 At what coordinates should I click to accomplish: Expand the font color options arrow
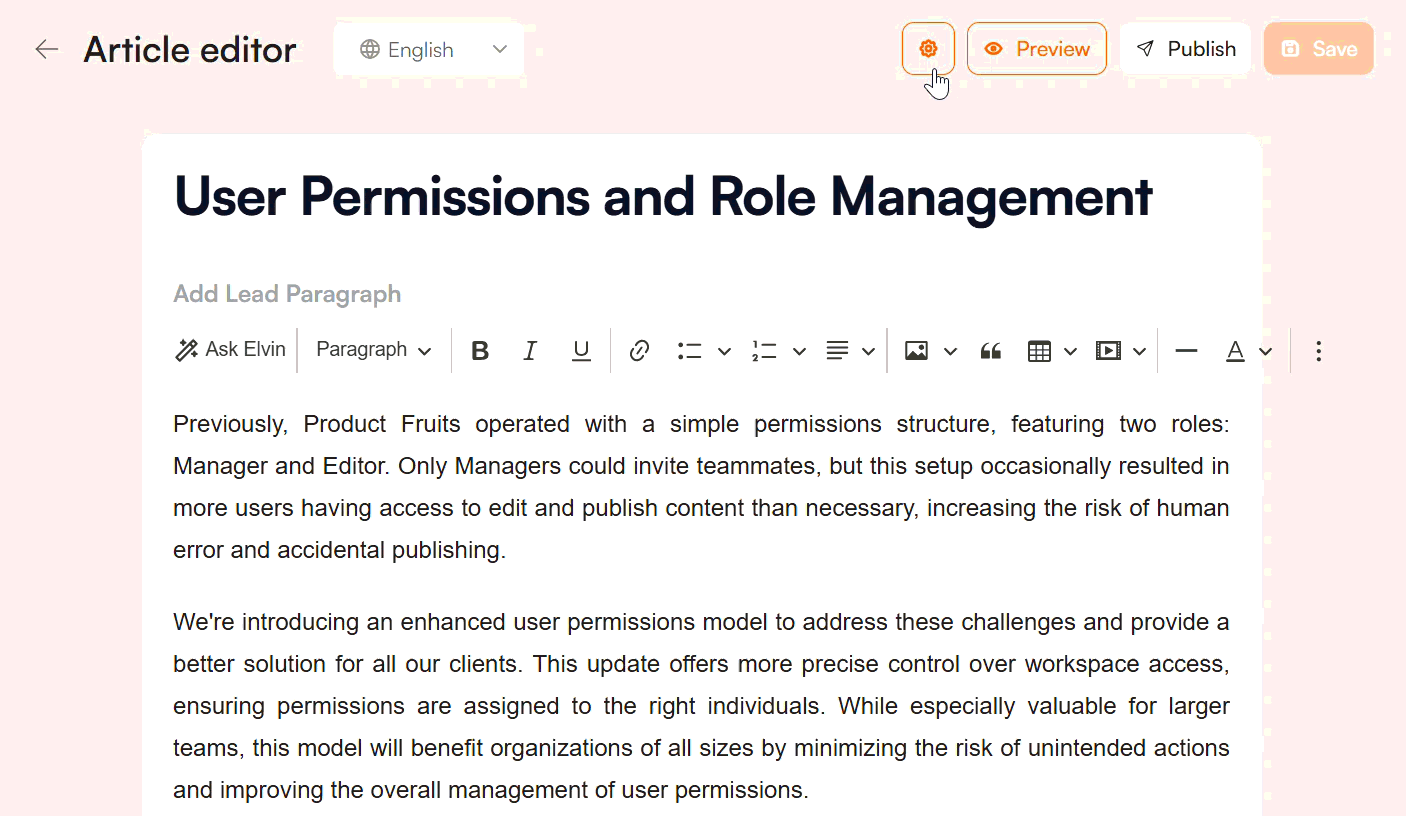(x=1265, y=351)
